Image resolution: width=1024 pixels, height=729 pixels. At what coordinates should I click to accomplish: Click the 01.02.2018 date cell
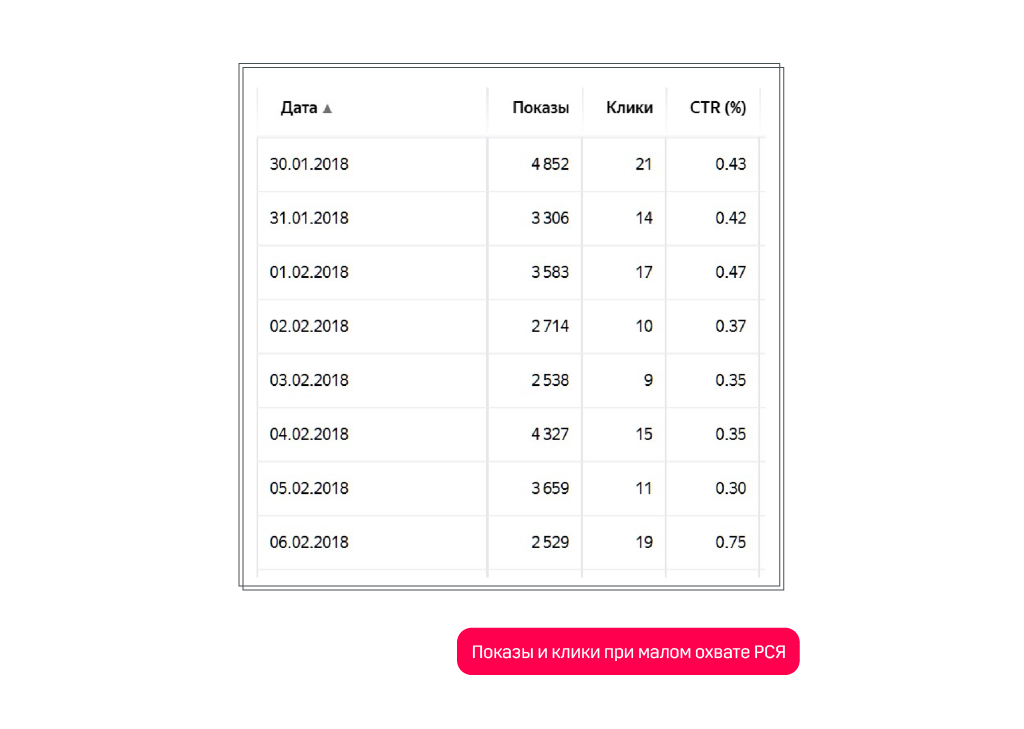[309, 272]
